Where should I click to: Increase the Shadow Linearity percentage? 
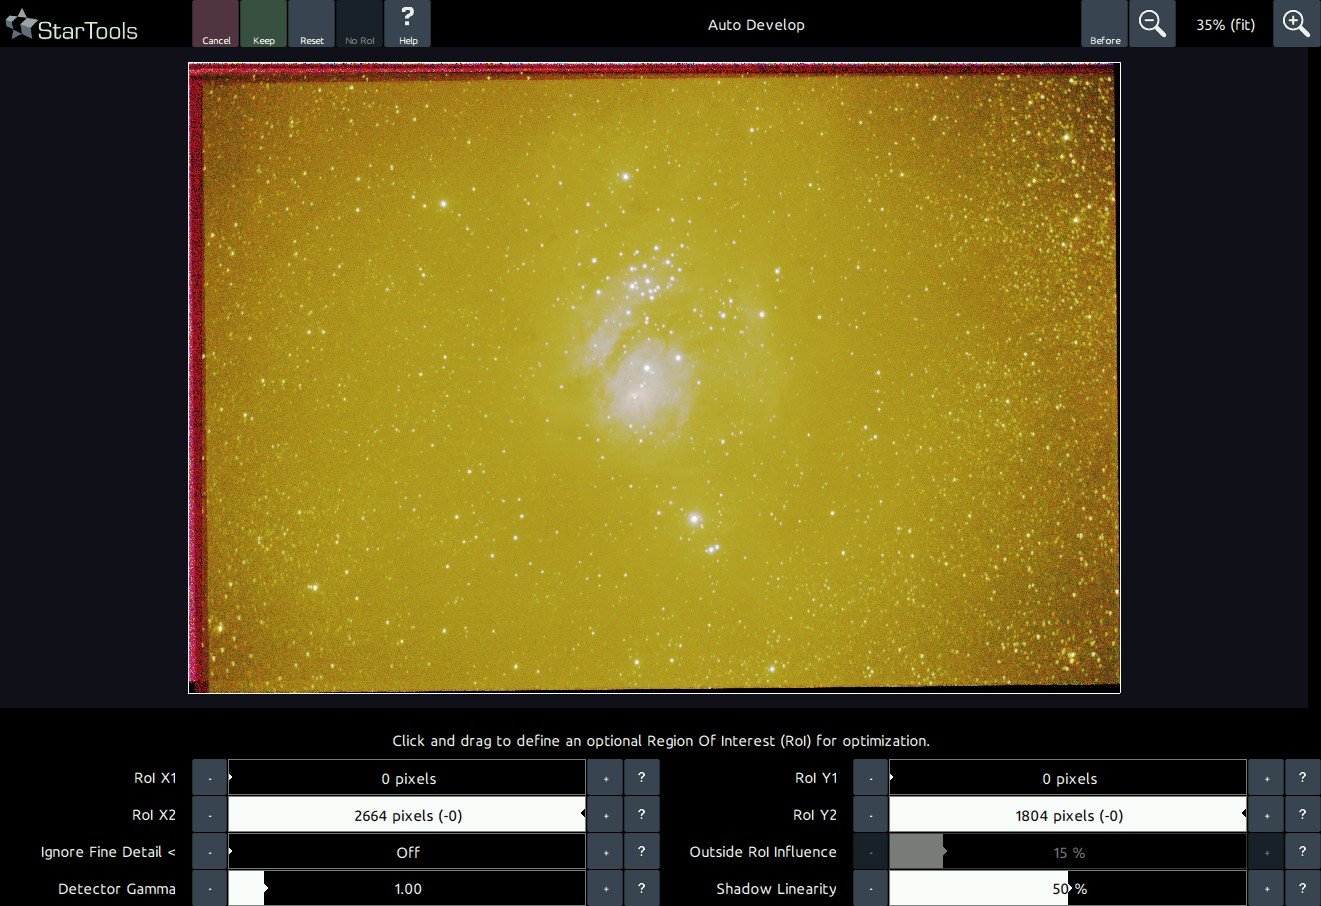coord(1266,888)
